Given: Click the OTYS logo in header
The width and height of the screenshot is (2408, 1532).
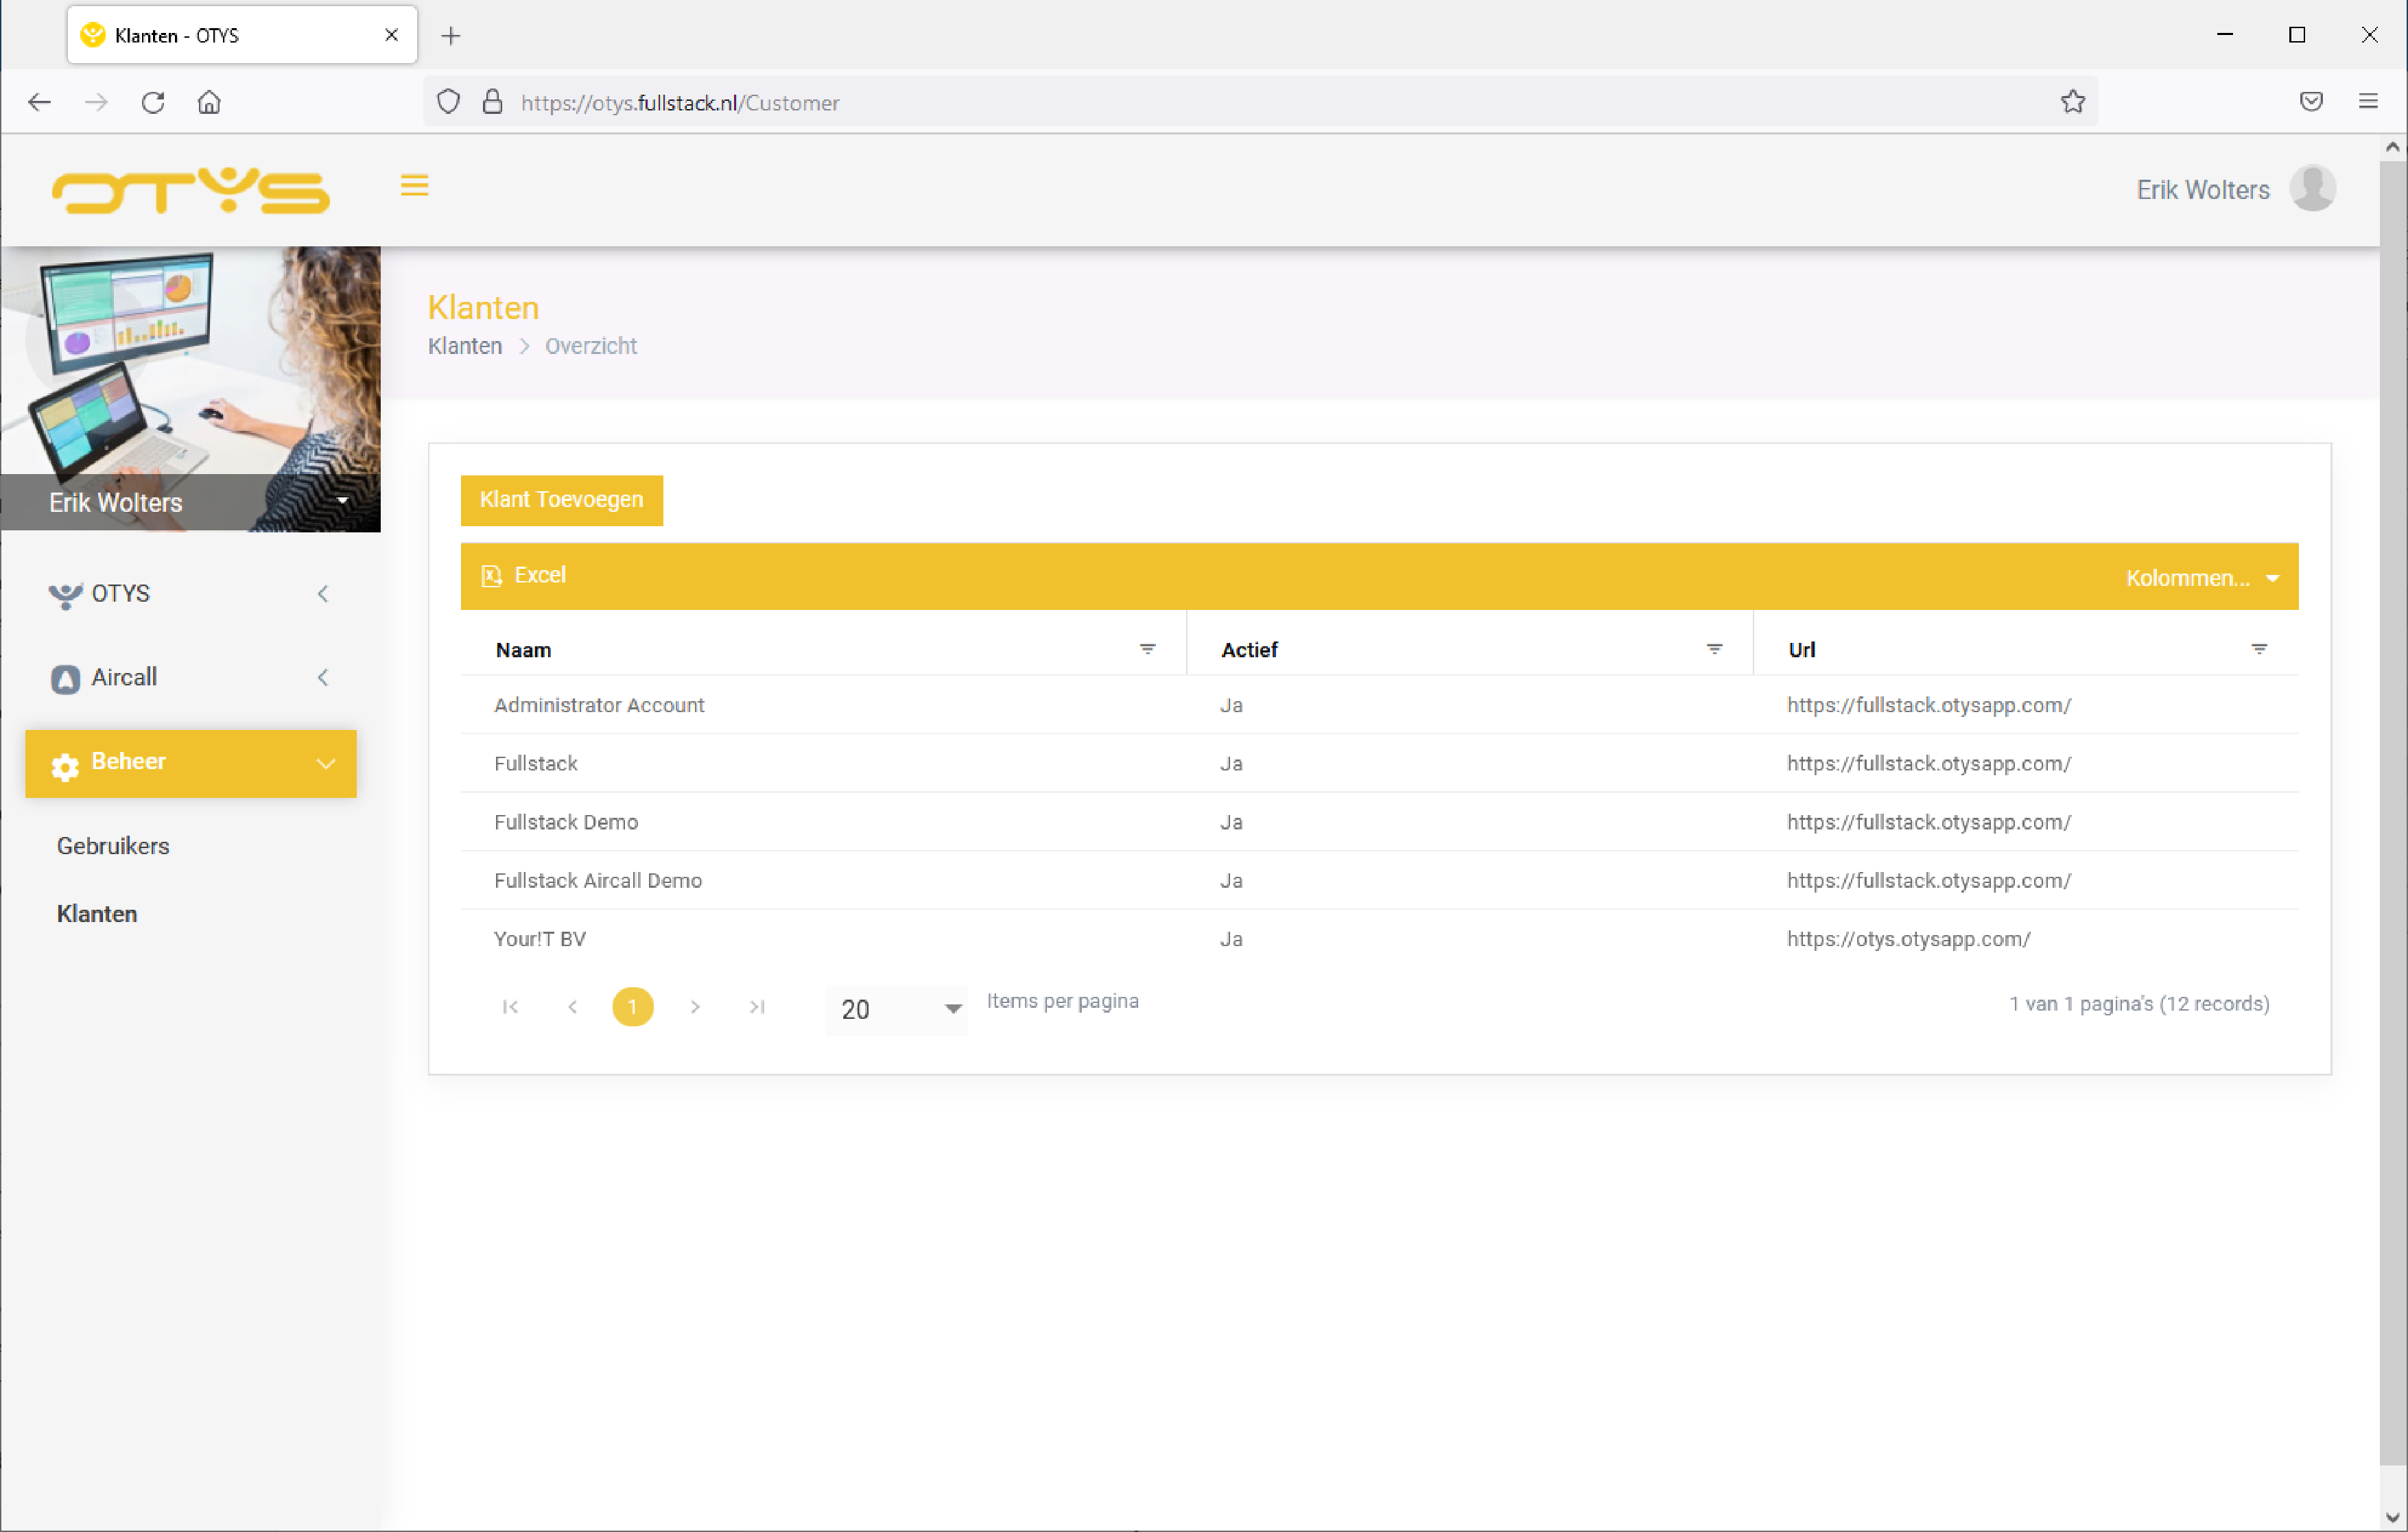Looking at the screenshot, I should pos(191,190).
